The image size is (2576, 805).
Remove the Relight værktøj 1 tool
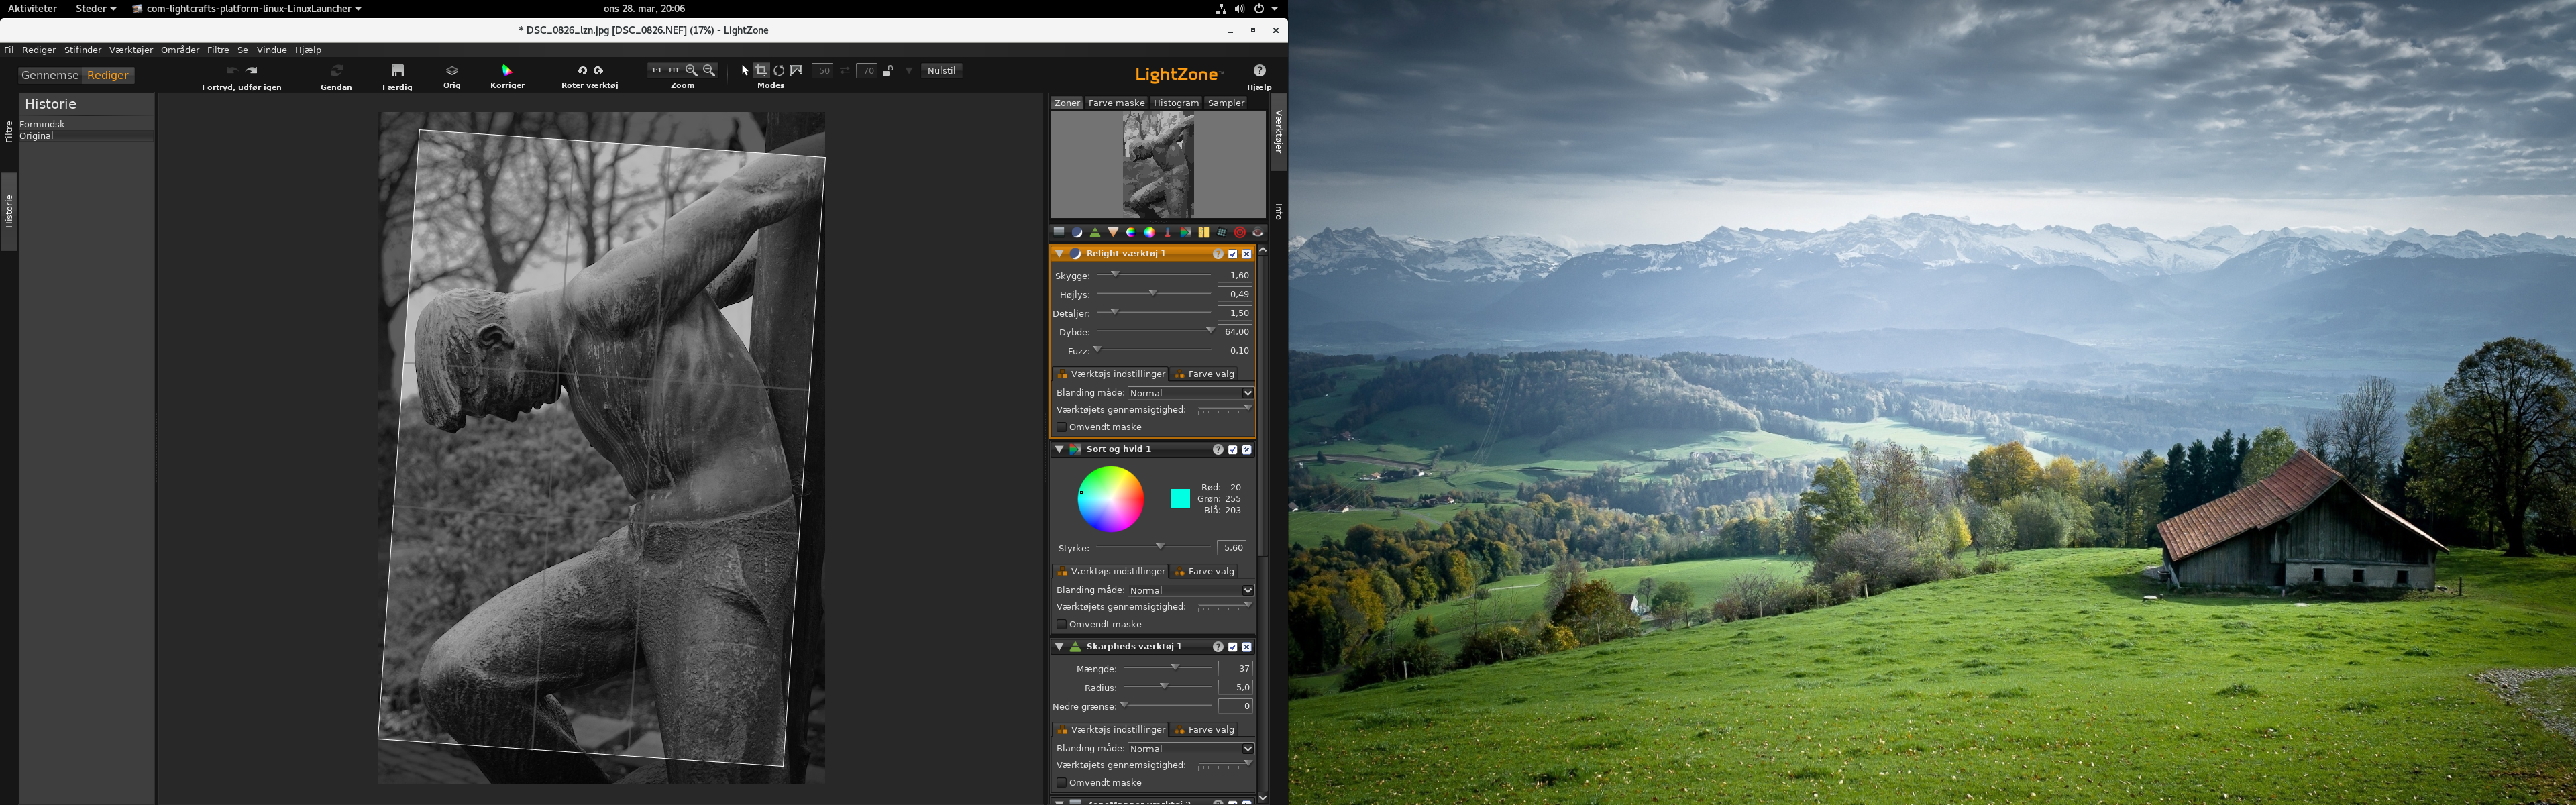pyautogui.click(x=1246, y=254)
